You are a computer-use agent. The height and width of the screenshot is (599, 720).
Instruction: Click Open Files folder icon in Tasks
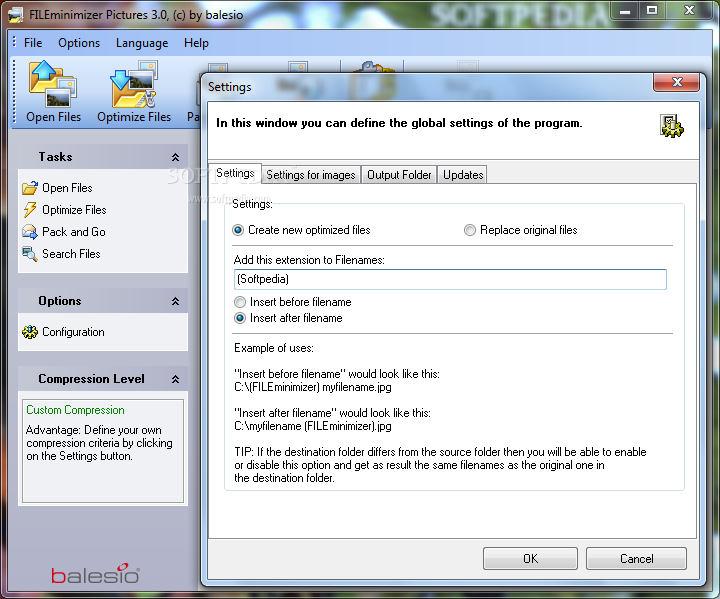click(x=30, y=188)
